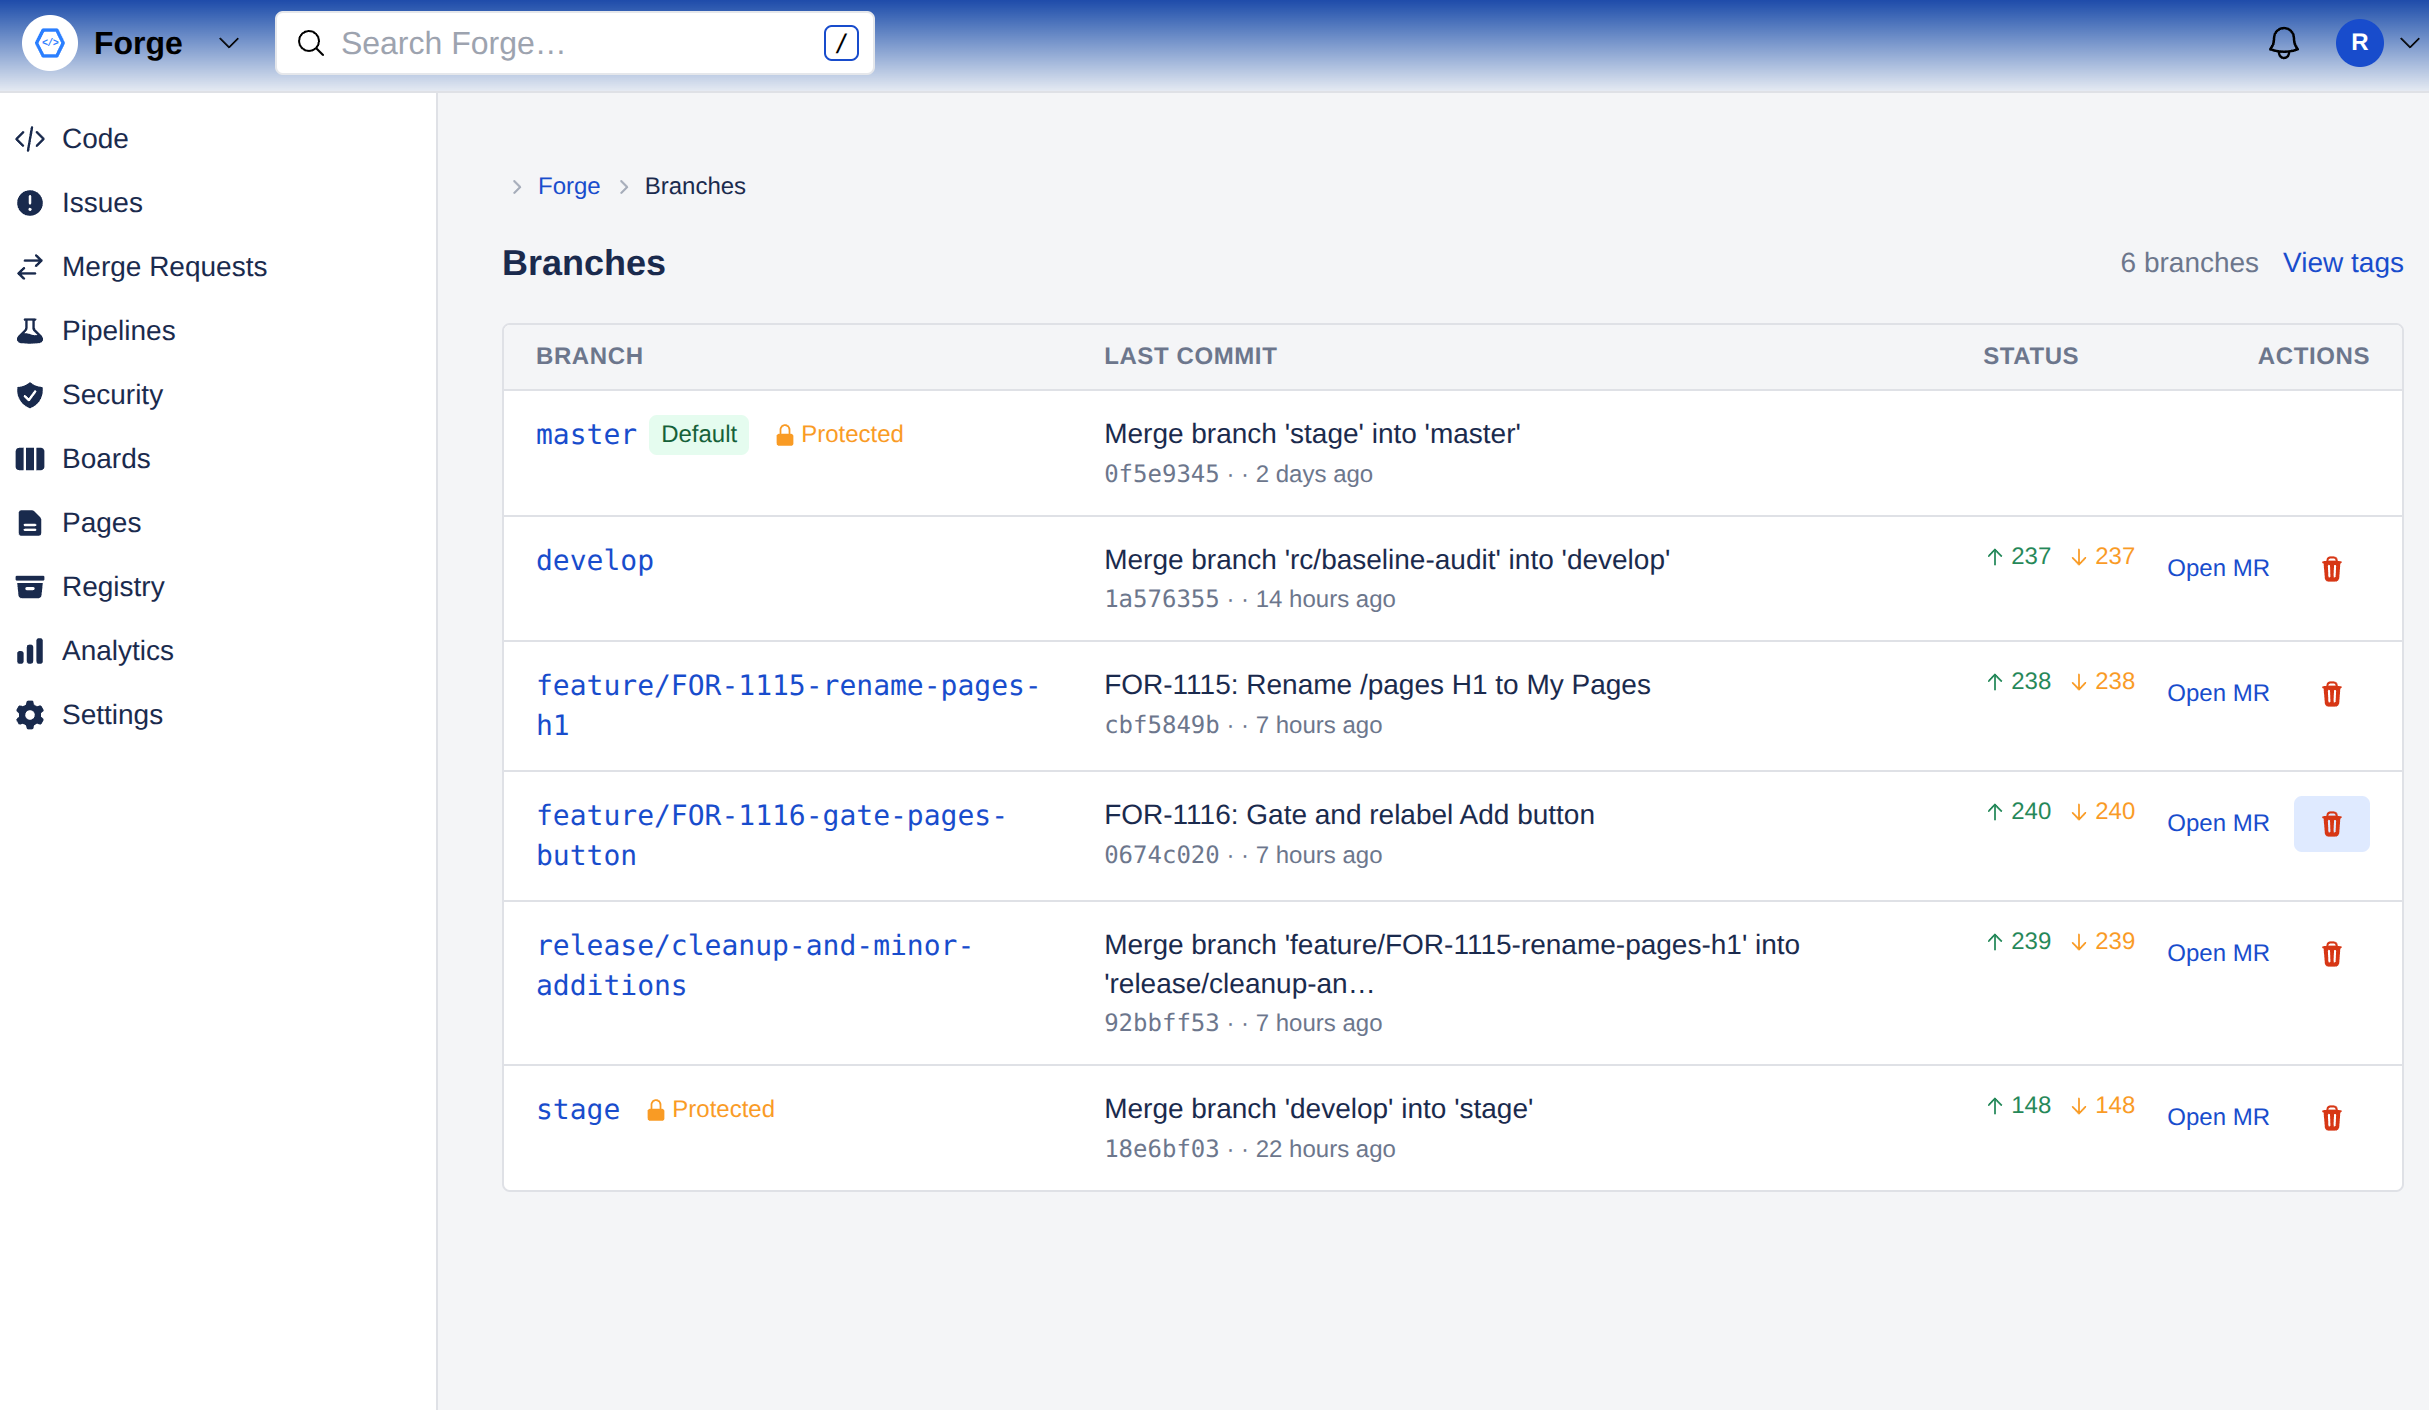Open feature/FOR-1116-gate-pages-button branch
The height and width of the screenshot is (1410, 2429).
[x=771, y=836]
